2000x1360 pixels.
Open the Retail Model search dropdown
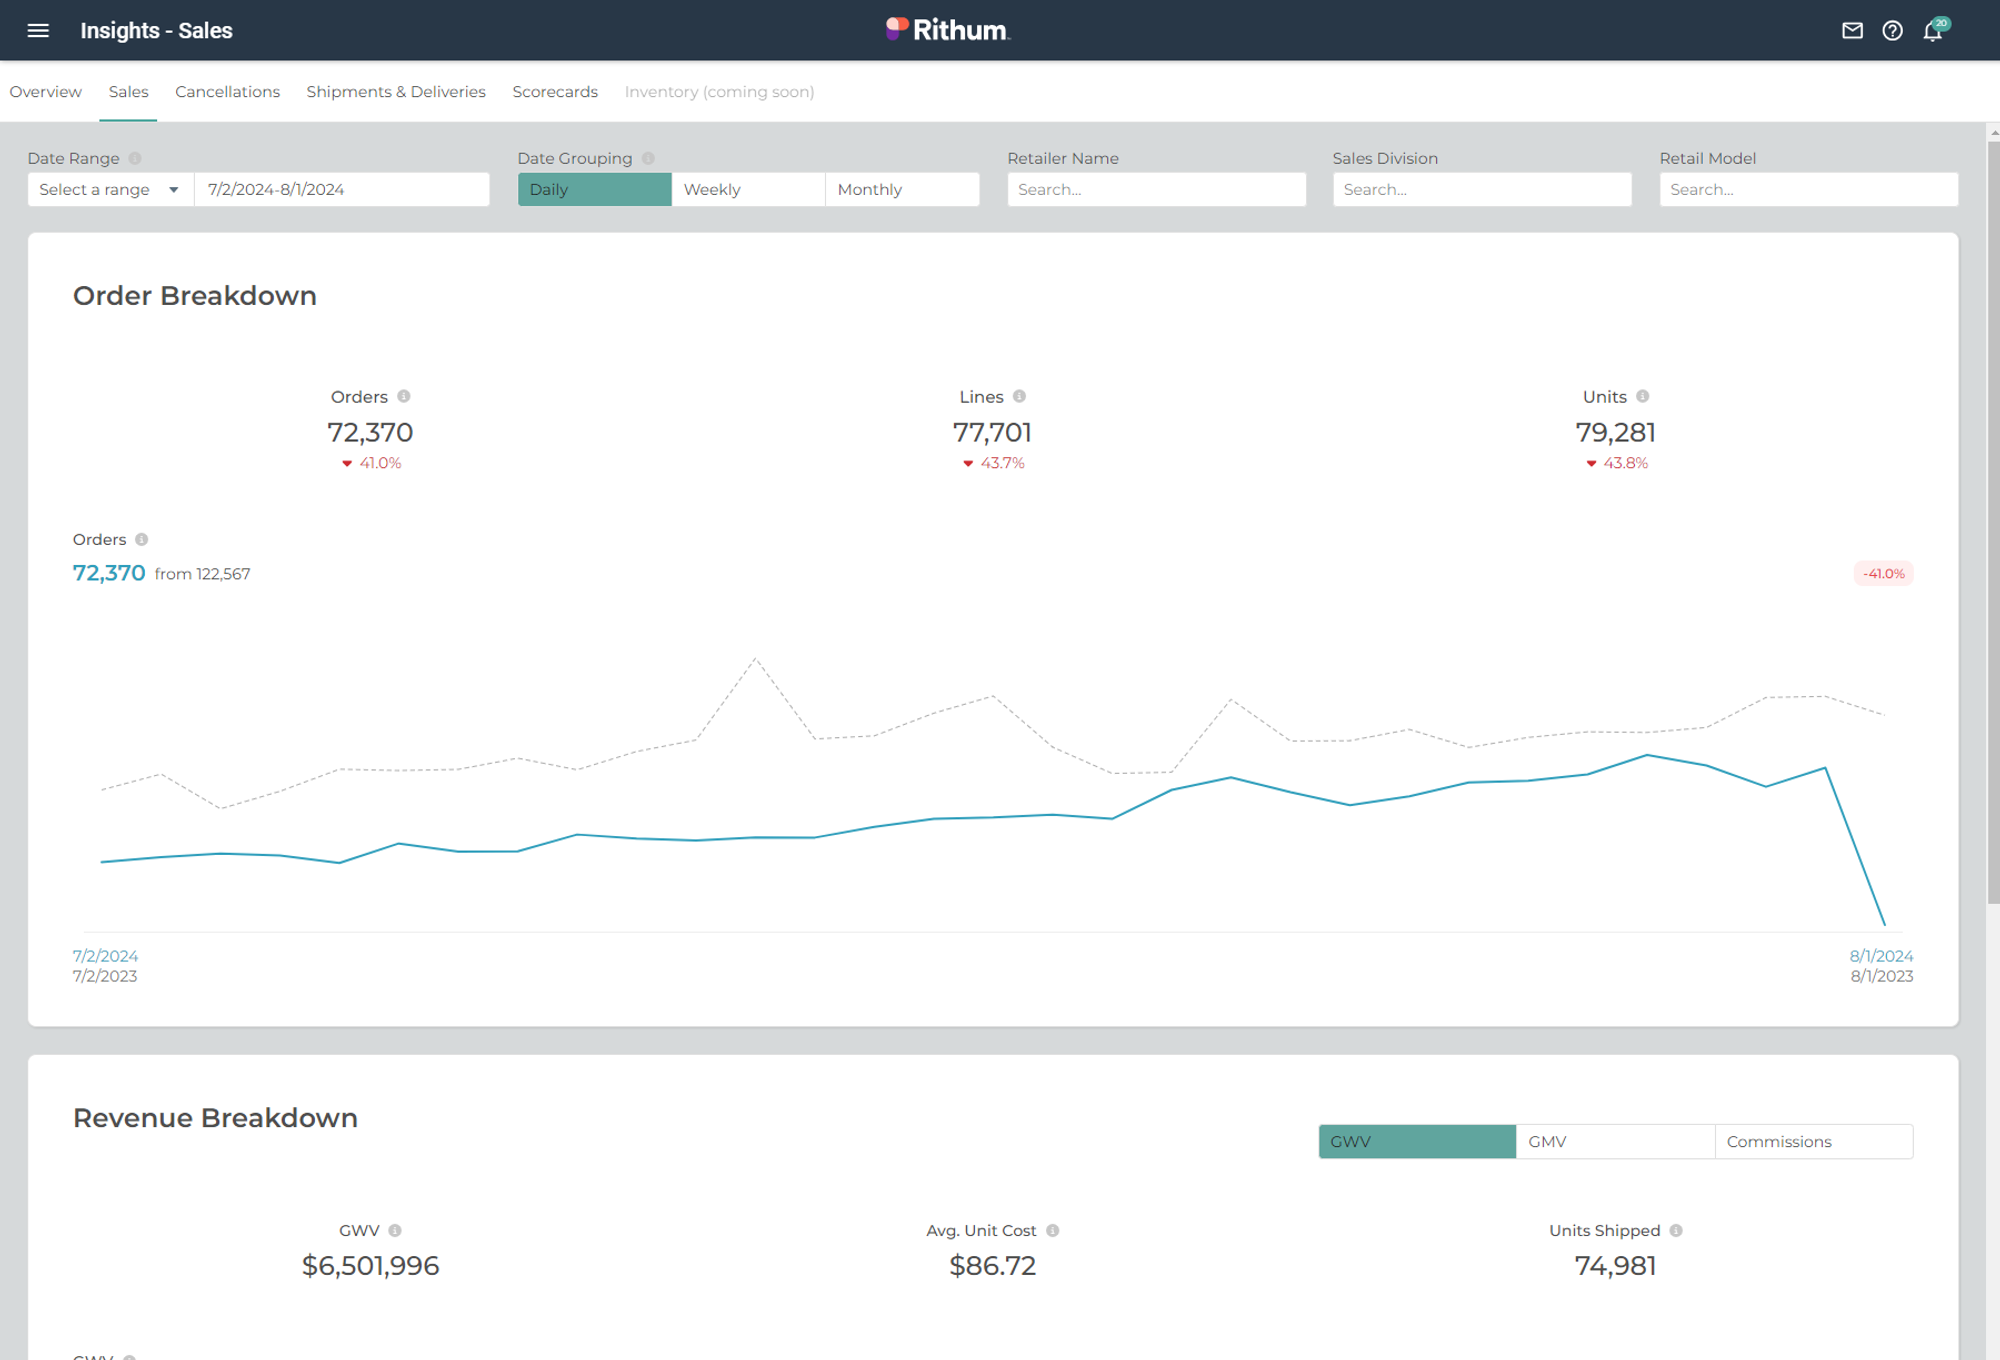(x=1808, y=189)
